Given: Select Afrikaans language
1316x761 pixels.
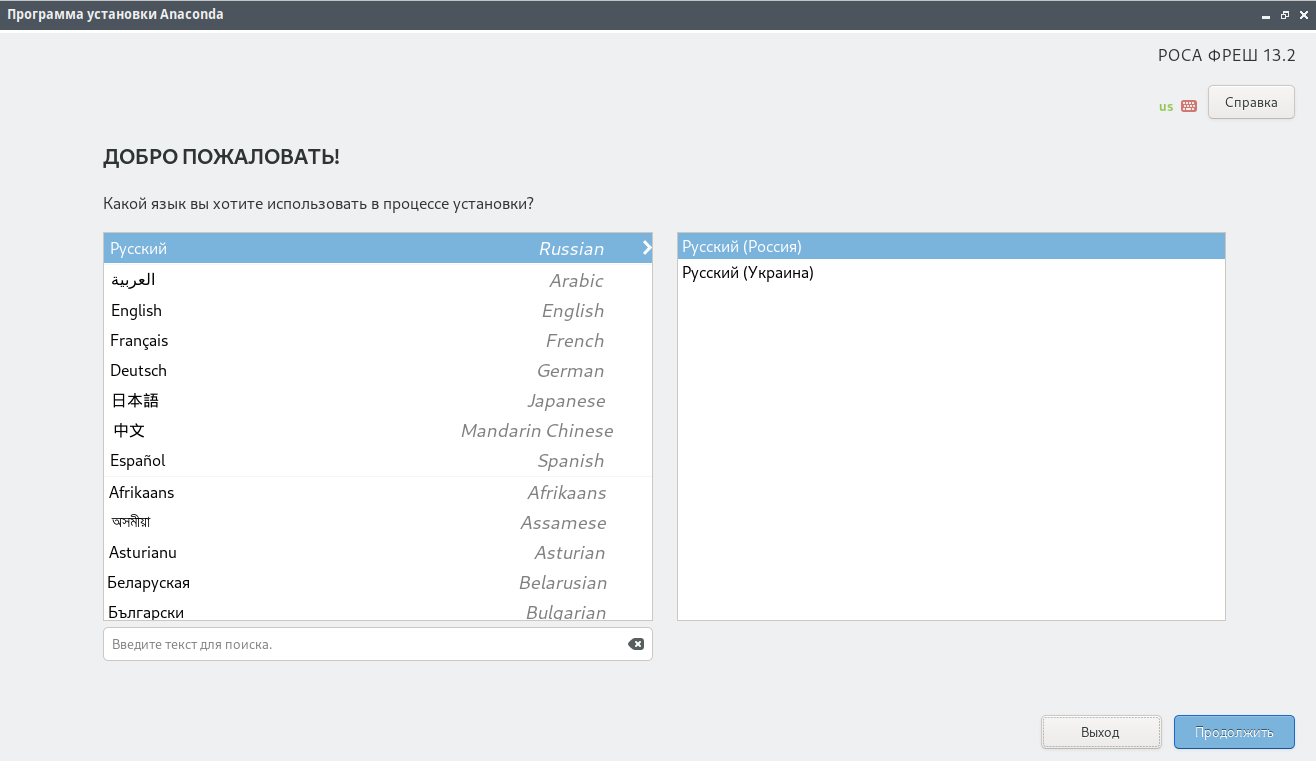Looking at the screenshot, I should [378, 492].
